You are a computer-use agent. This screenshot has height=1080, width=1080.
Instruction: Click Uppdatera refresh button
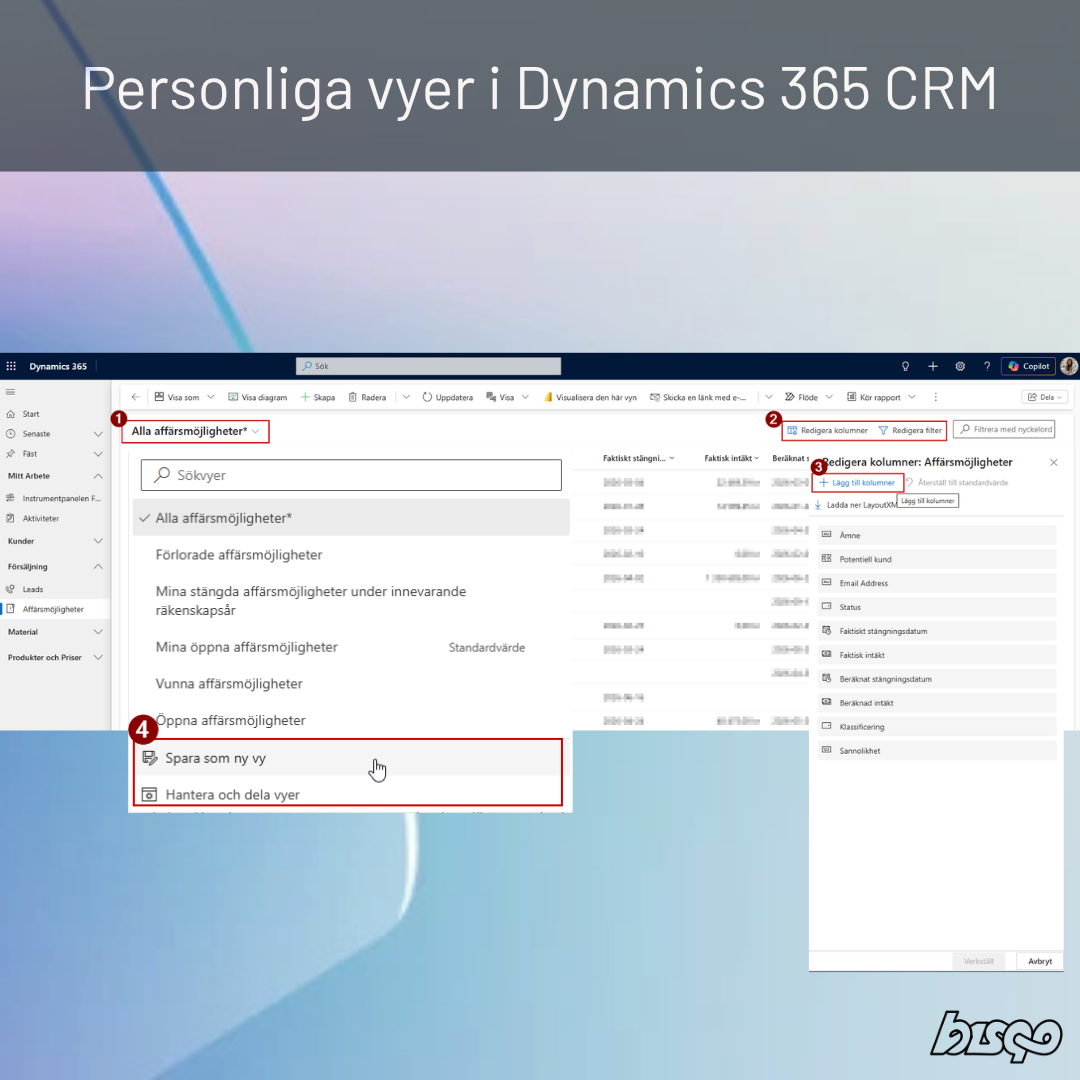point(448,397)
